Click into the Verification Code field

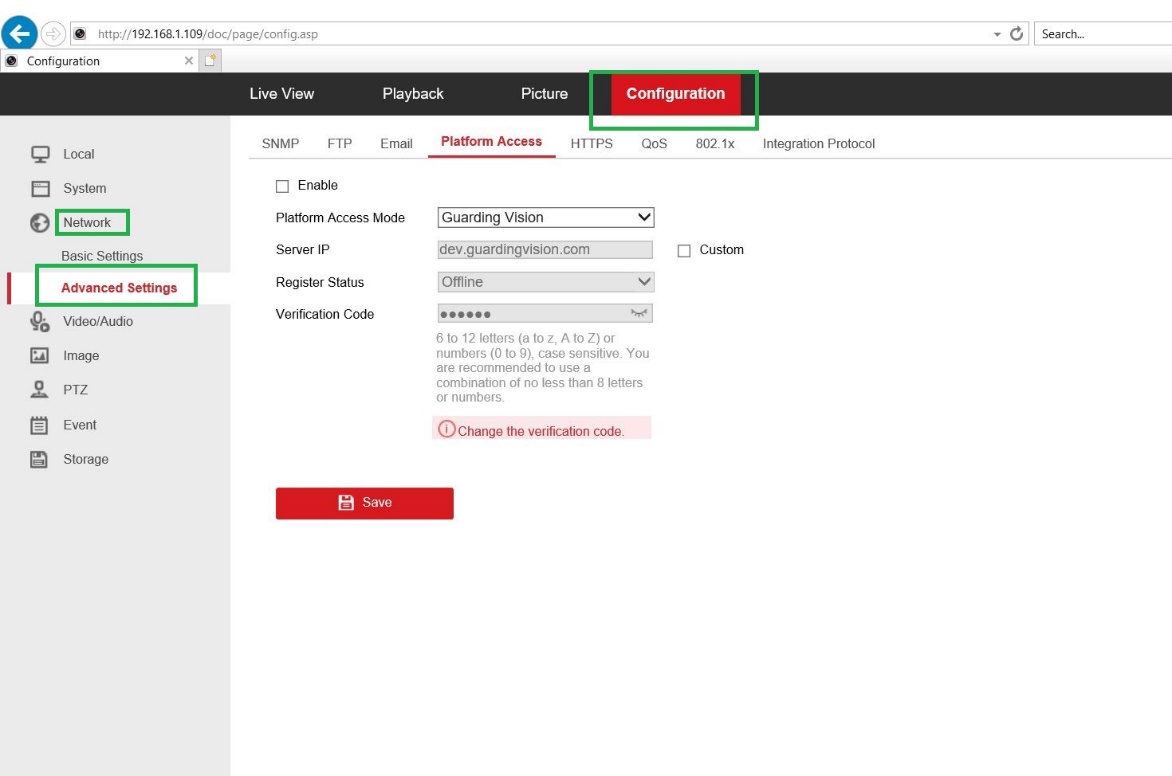[545, 313]
